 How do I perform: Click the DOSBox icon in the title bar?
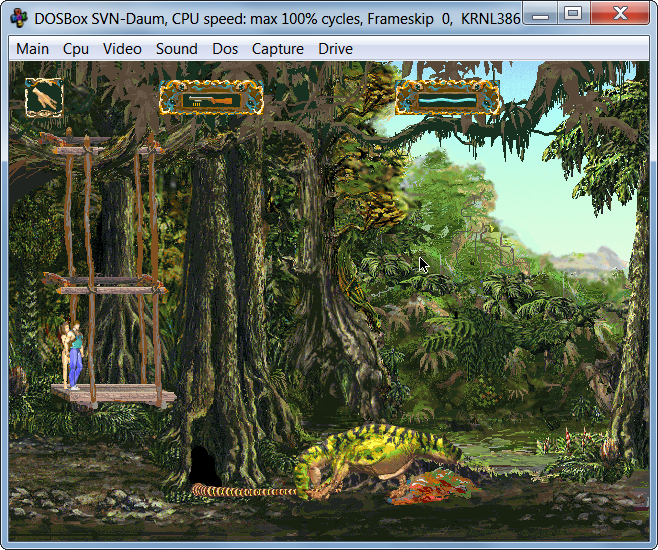pyautogui.click(x=18, y=15)
